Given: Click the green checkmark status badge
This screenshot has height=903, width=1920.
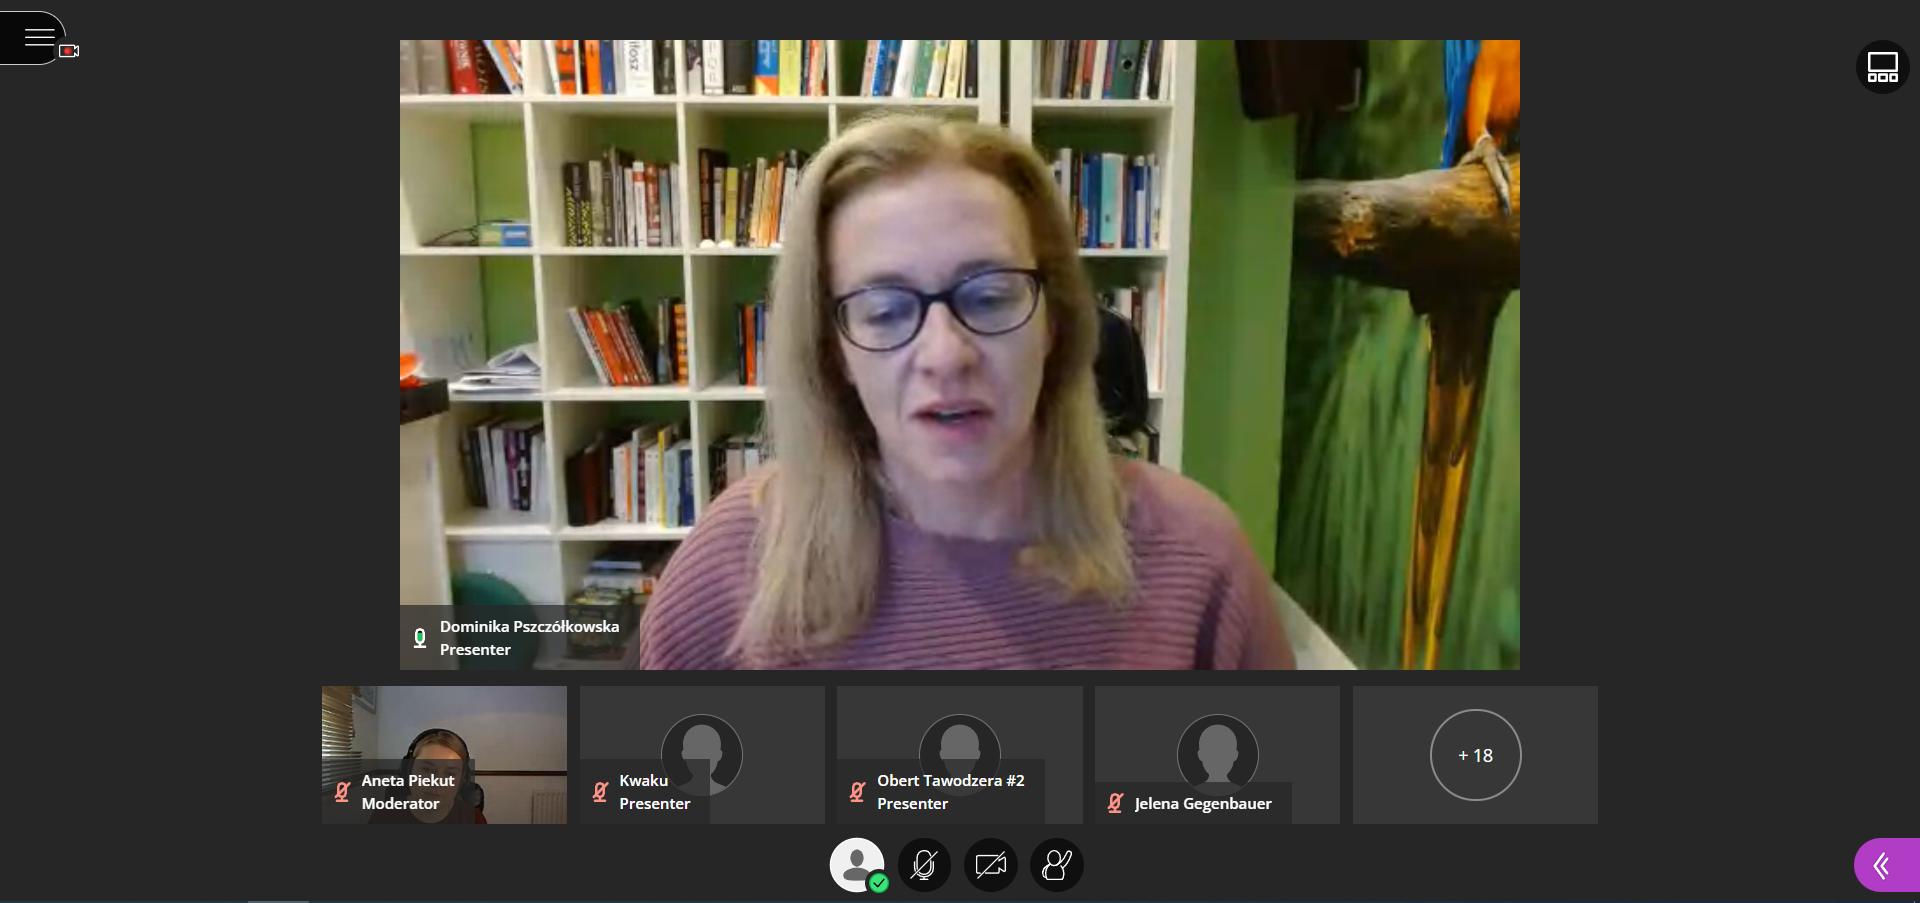Looking at the screenshot, I should [x=878, y=883].
